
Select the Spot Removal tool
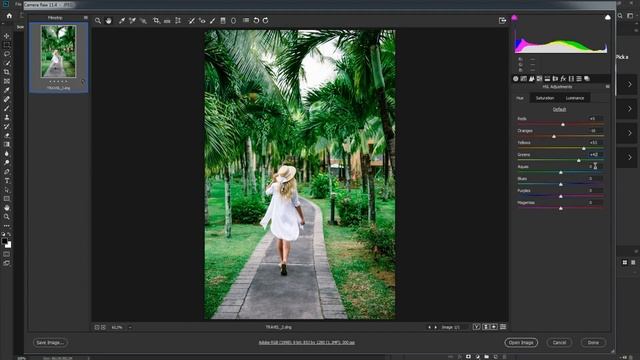coord(191,20)
